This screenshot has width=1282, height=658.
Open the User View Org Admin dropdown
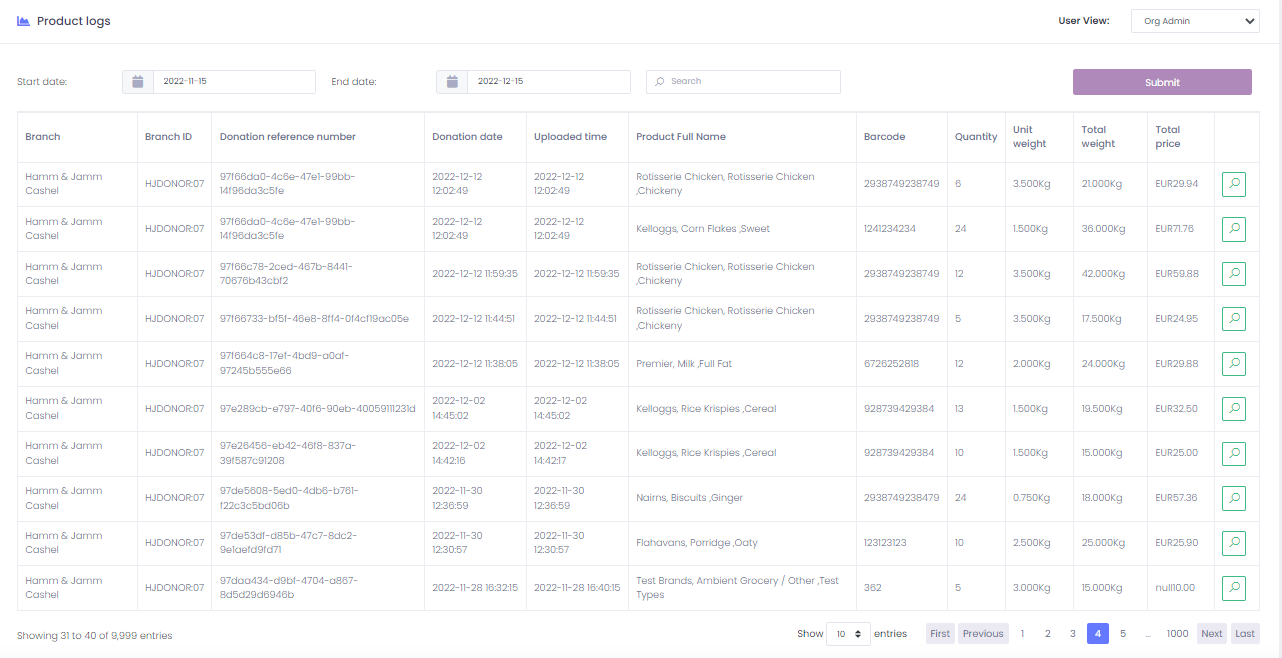pyautogui.click(x=1195, y=21)
